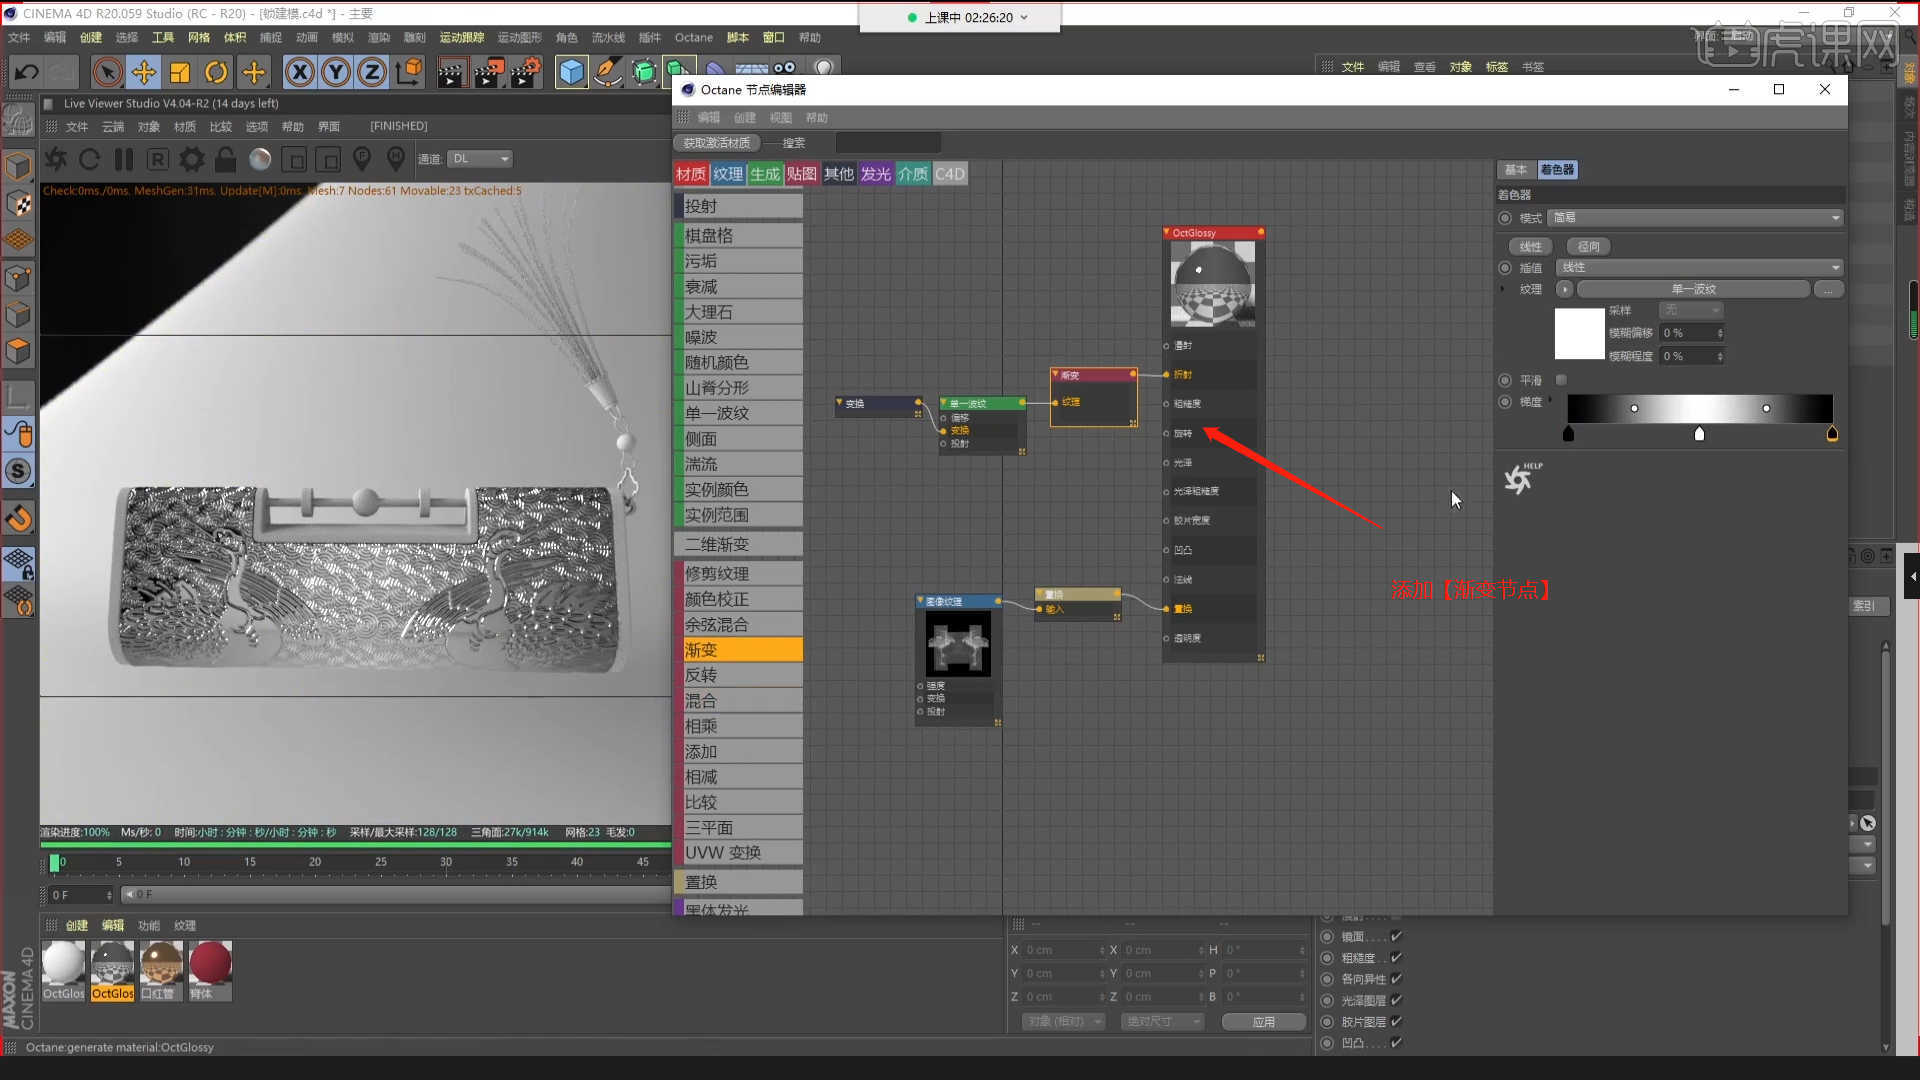Screen dimensions: 1920x1080
Task: Activate the Scale tool
Action: tap(180, 72)
